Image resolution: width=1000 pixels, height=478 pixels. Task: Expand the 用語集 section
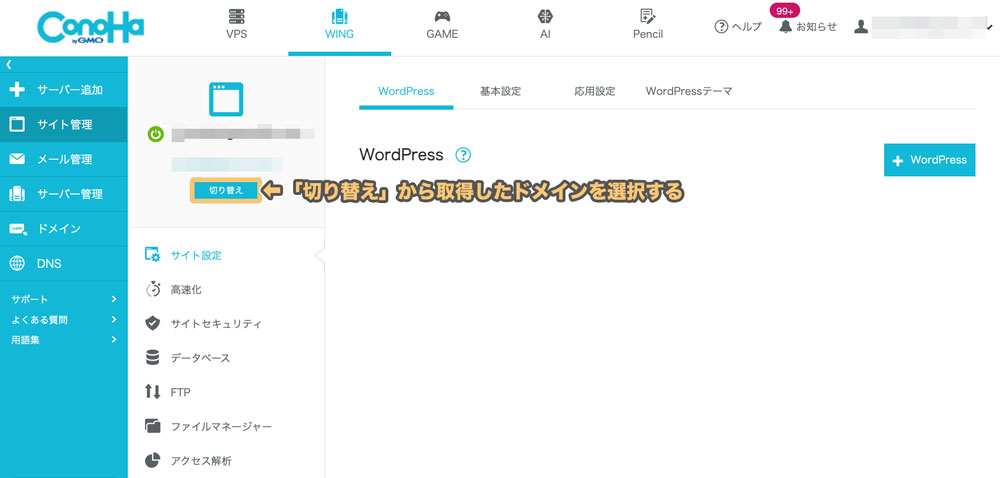click(x=64, y=340)
